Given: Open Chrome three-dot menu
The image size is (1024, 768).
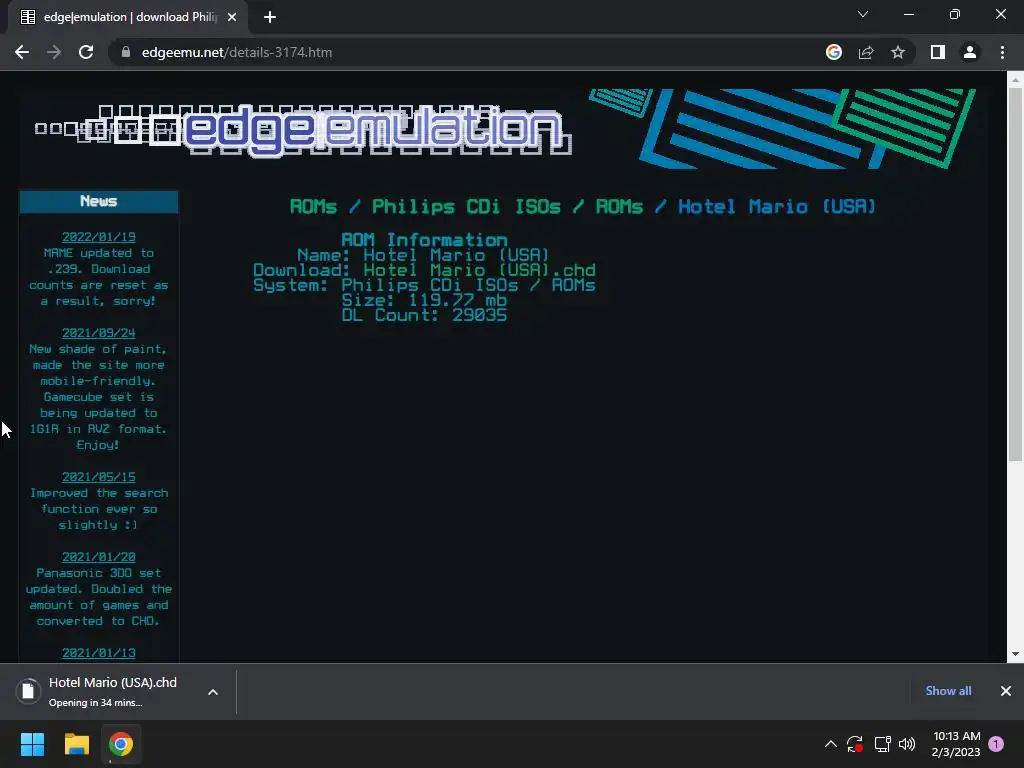Looking at the screenshot, I should pyautogui.click(x=1002, y=52).
